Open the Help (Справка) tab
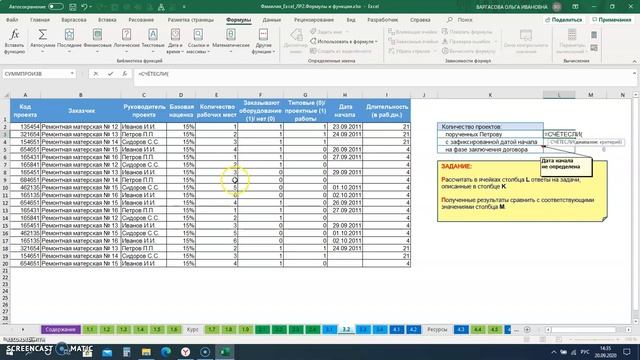The image size is (640, 360). tap(420, 20)
